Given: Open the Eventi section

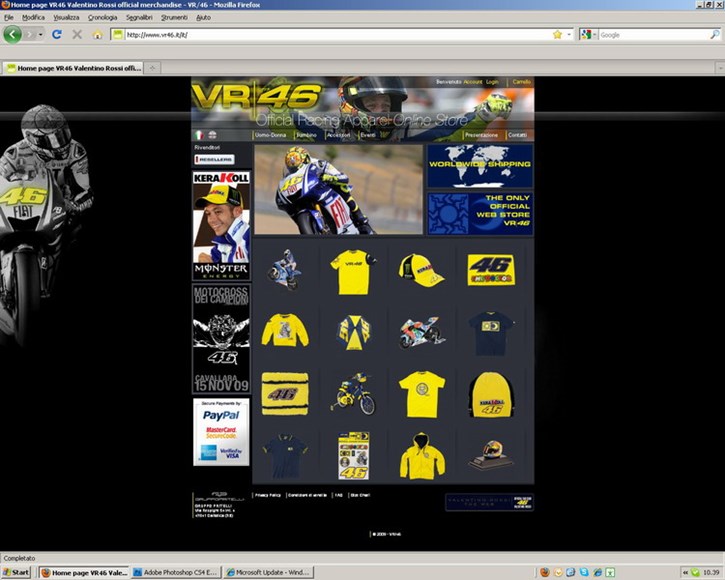Looking at the screenshot, I should tap(368, 135).
